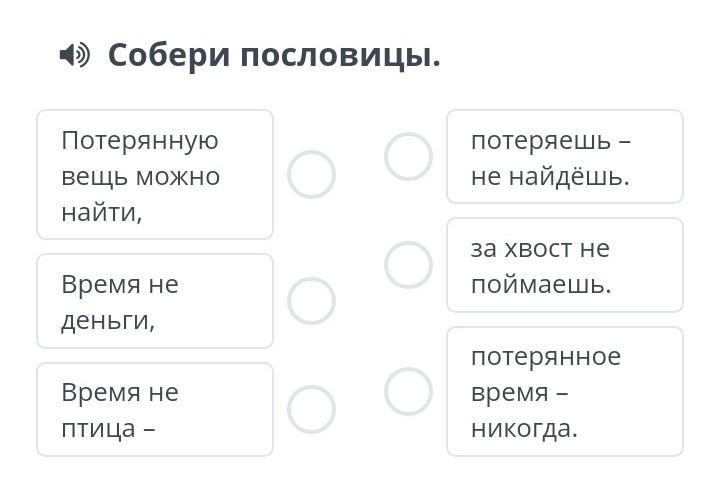Click the 'потерянное время – никогда.' card

565,391
